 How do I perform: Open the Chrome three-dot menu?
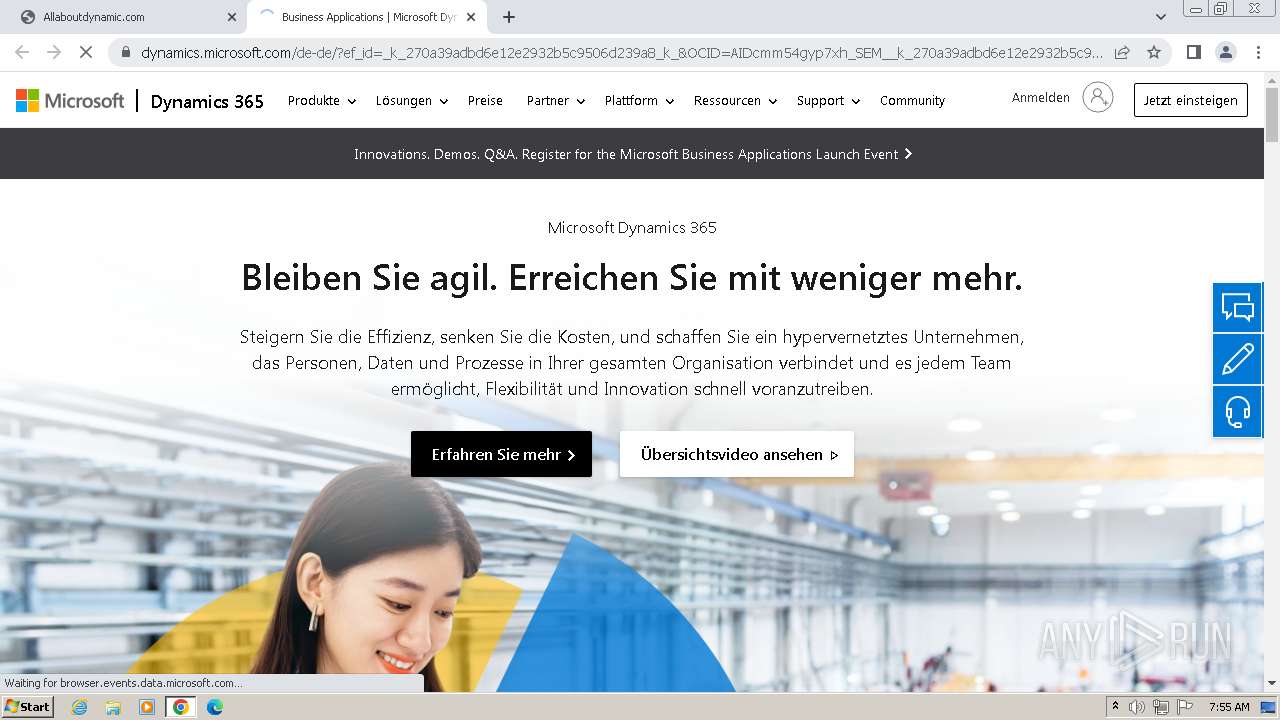(x=1258, y=52)
